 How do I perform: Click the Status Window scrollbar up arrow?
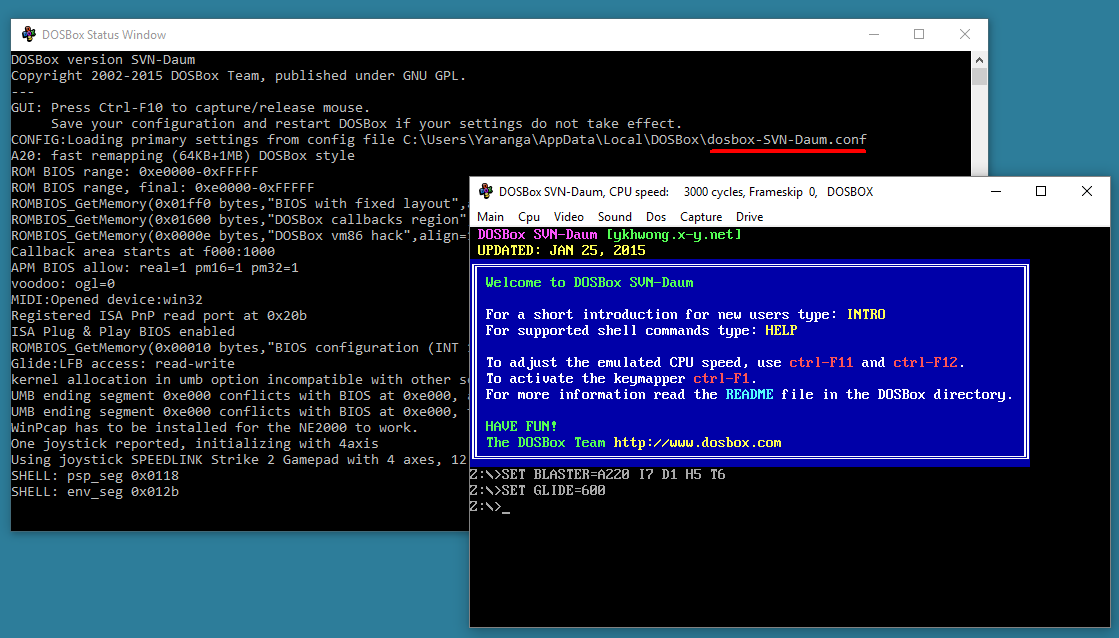pos(979,60)
